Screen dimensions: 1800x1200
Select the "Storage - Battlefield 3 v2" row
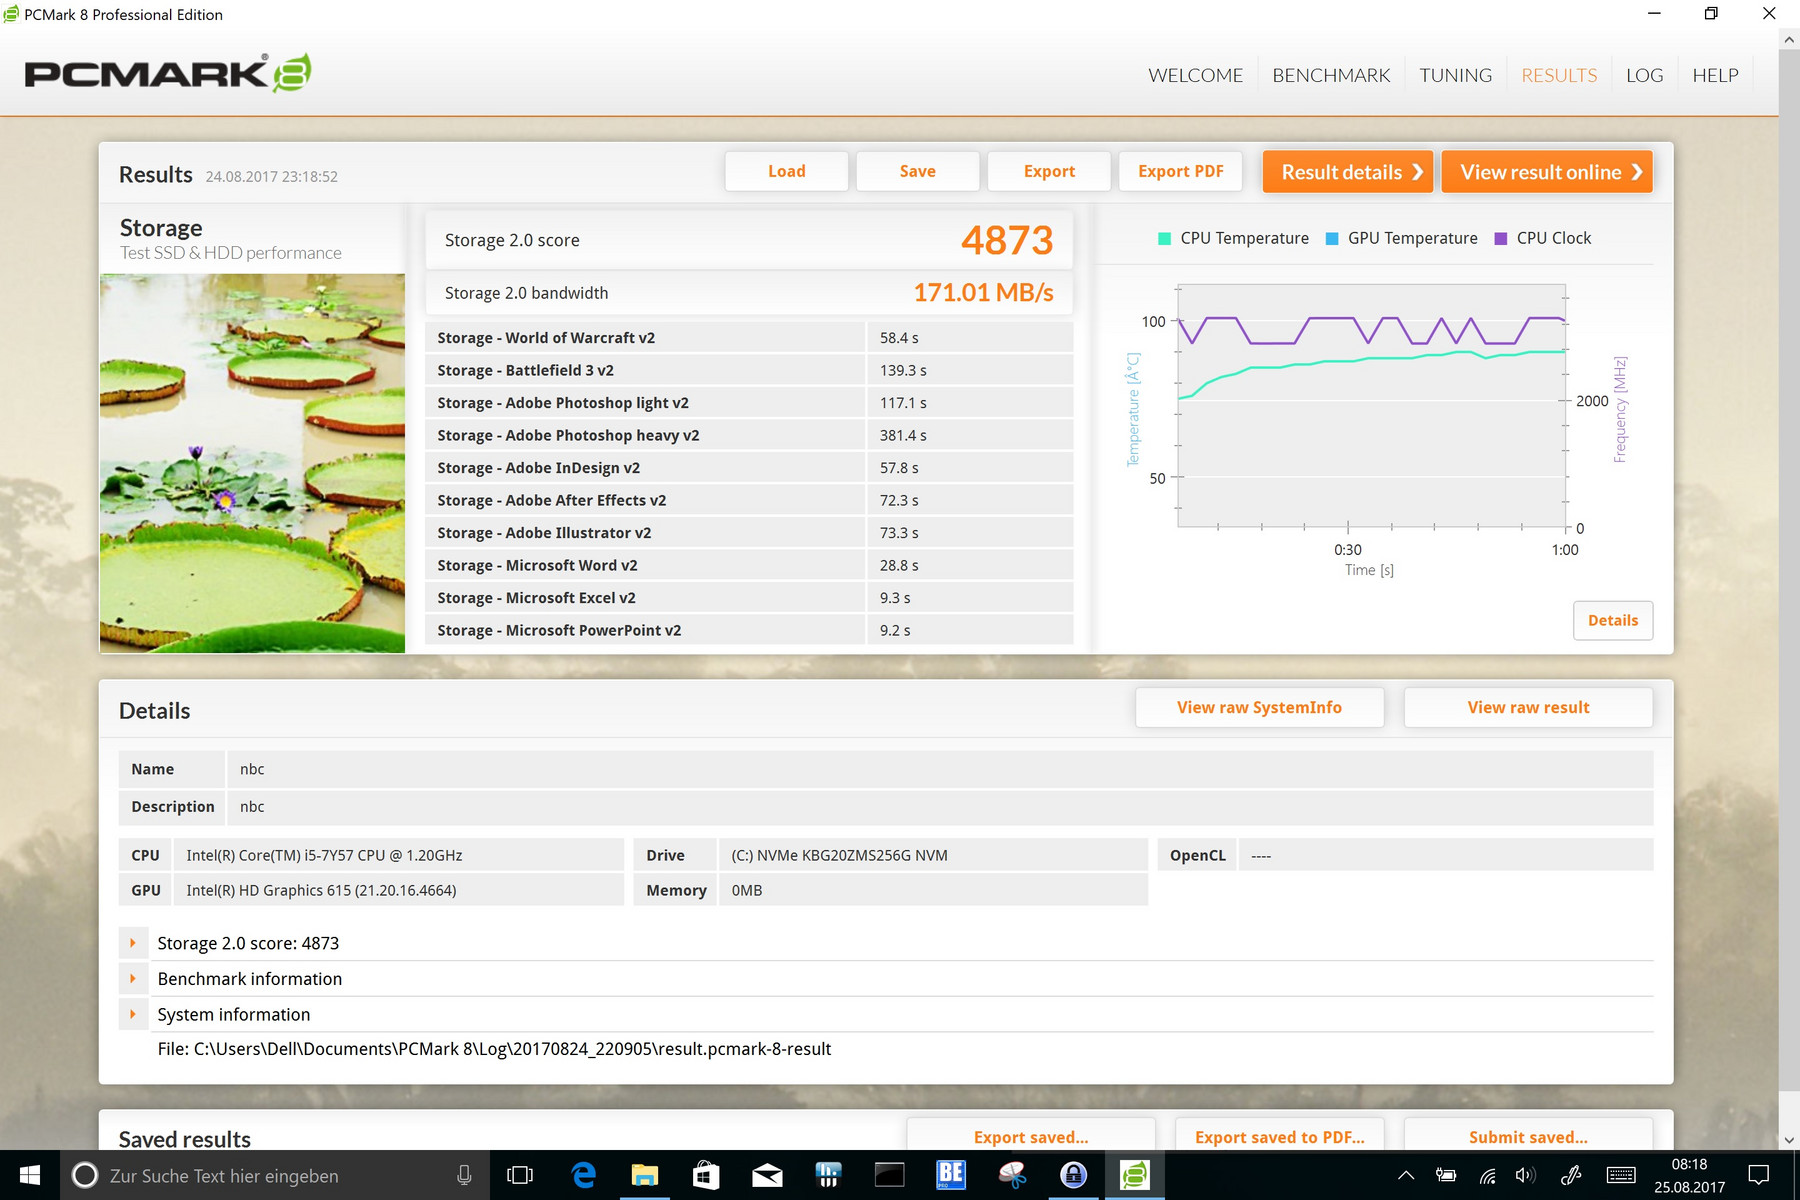click(x=749, y=370)
